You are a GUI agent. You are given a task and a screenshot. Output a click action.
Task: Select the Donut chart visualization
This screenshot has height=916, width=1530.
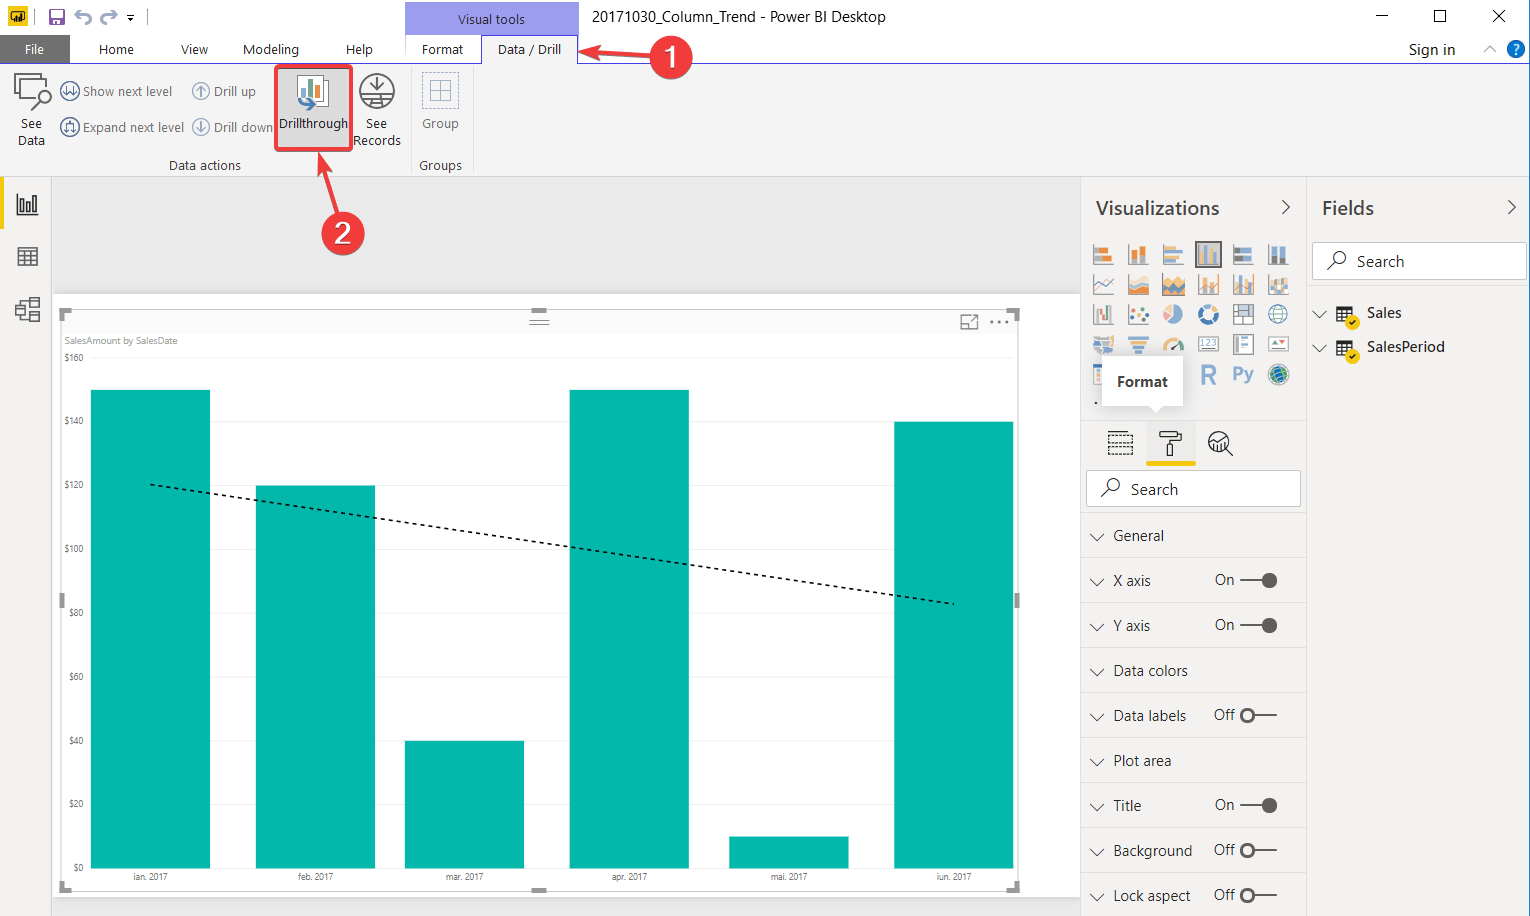click(1208, 315)
